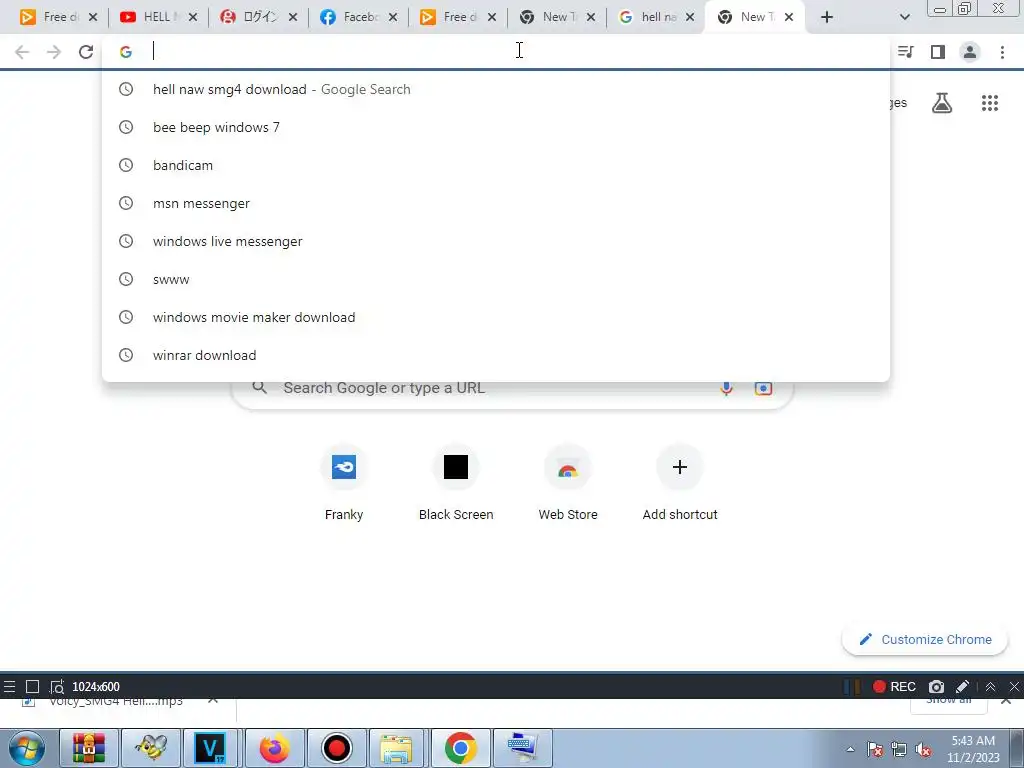Show hidden system tray icons arrow
The width and height of the screenshot is (1024, 768).
click(x=850, y=749)
